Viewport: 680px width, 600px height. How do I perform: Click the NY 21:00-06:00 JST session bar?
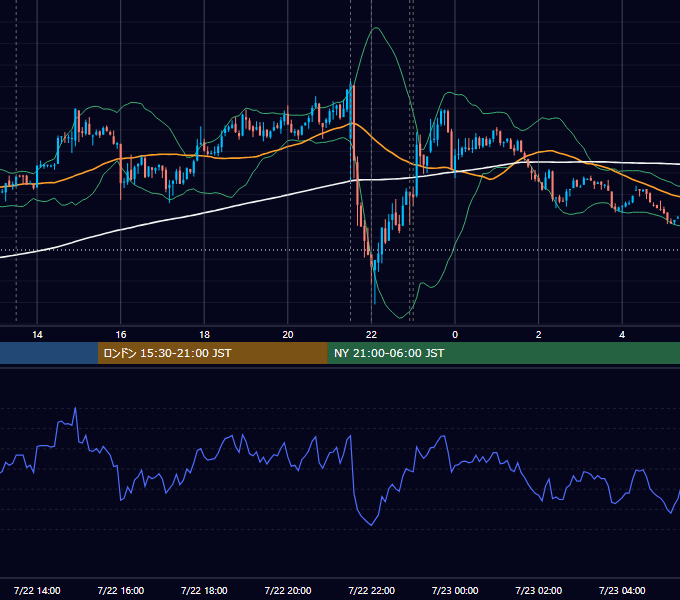point(503,353)
